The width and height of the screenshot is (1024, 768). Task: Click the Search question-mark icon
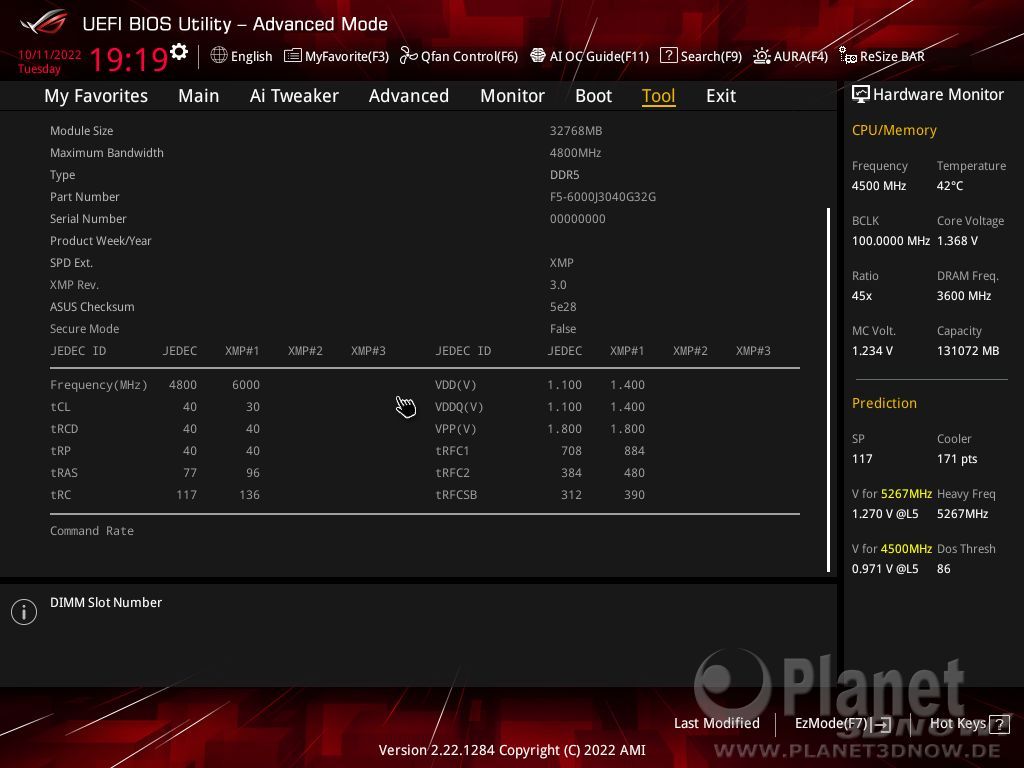coord(669,56)
